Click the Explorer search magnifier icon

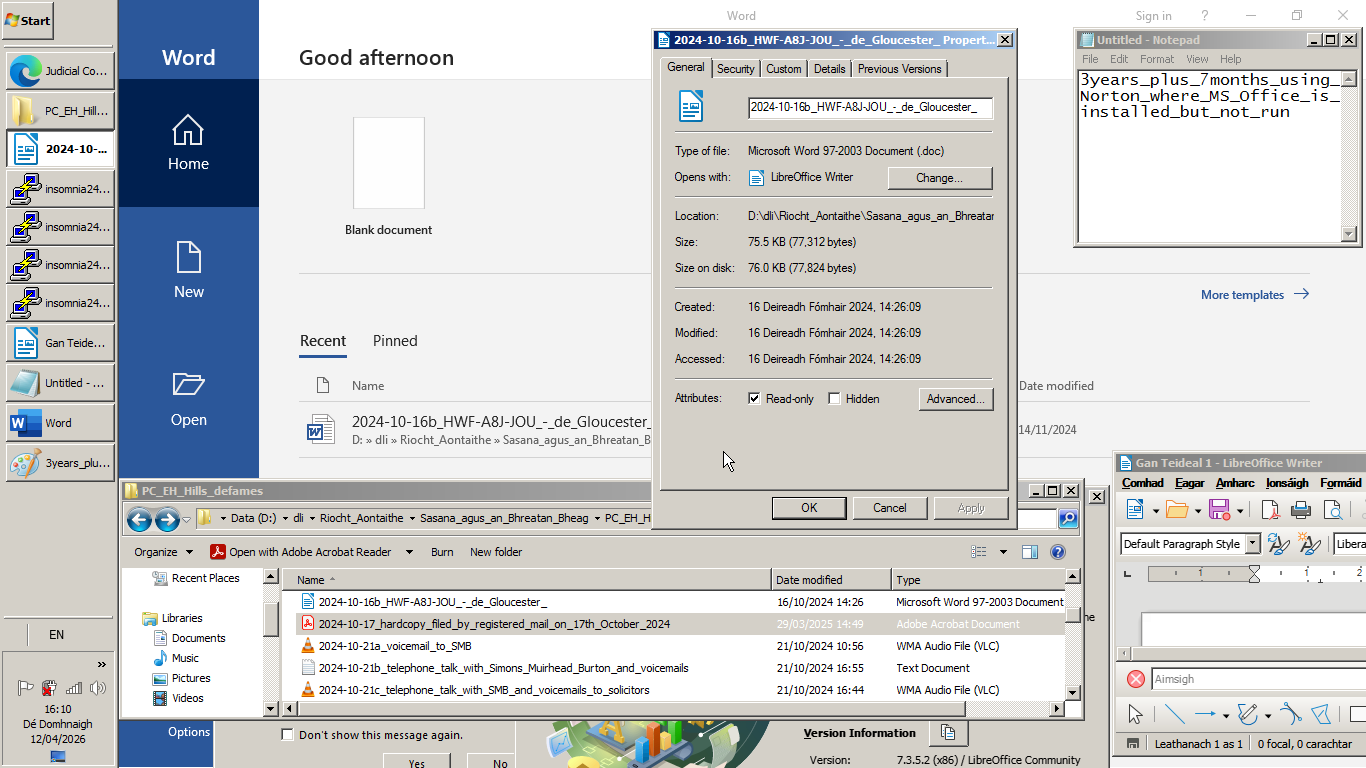(x=1068, y=519)
